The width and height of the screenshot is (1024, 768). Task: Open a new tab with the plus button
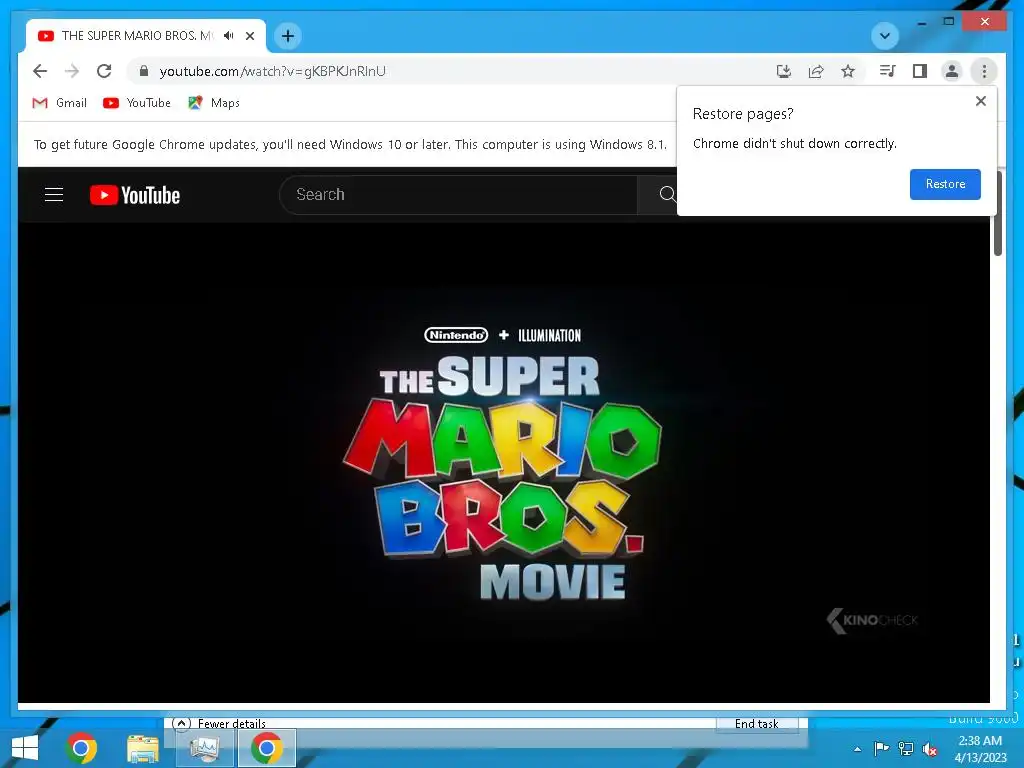[288, 36]
